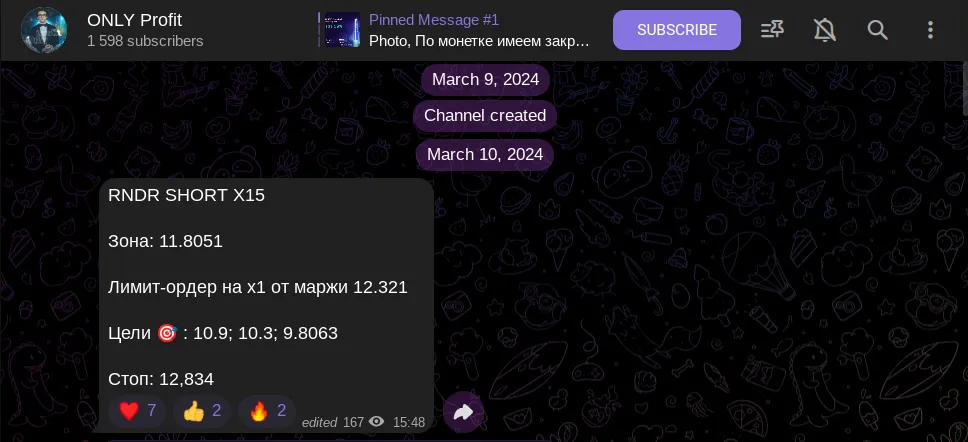Forward the RNDR SHORT message with the share arrow
This screenshot has height=442, width=968.
[x=463, y=412]
